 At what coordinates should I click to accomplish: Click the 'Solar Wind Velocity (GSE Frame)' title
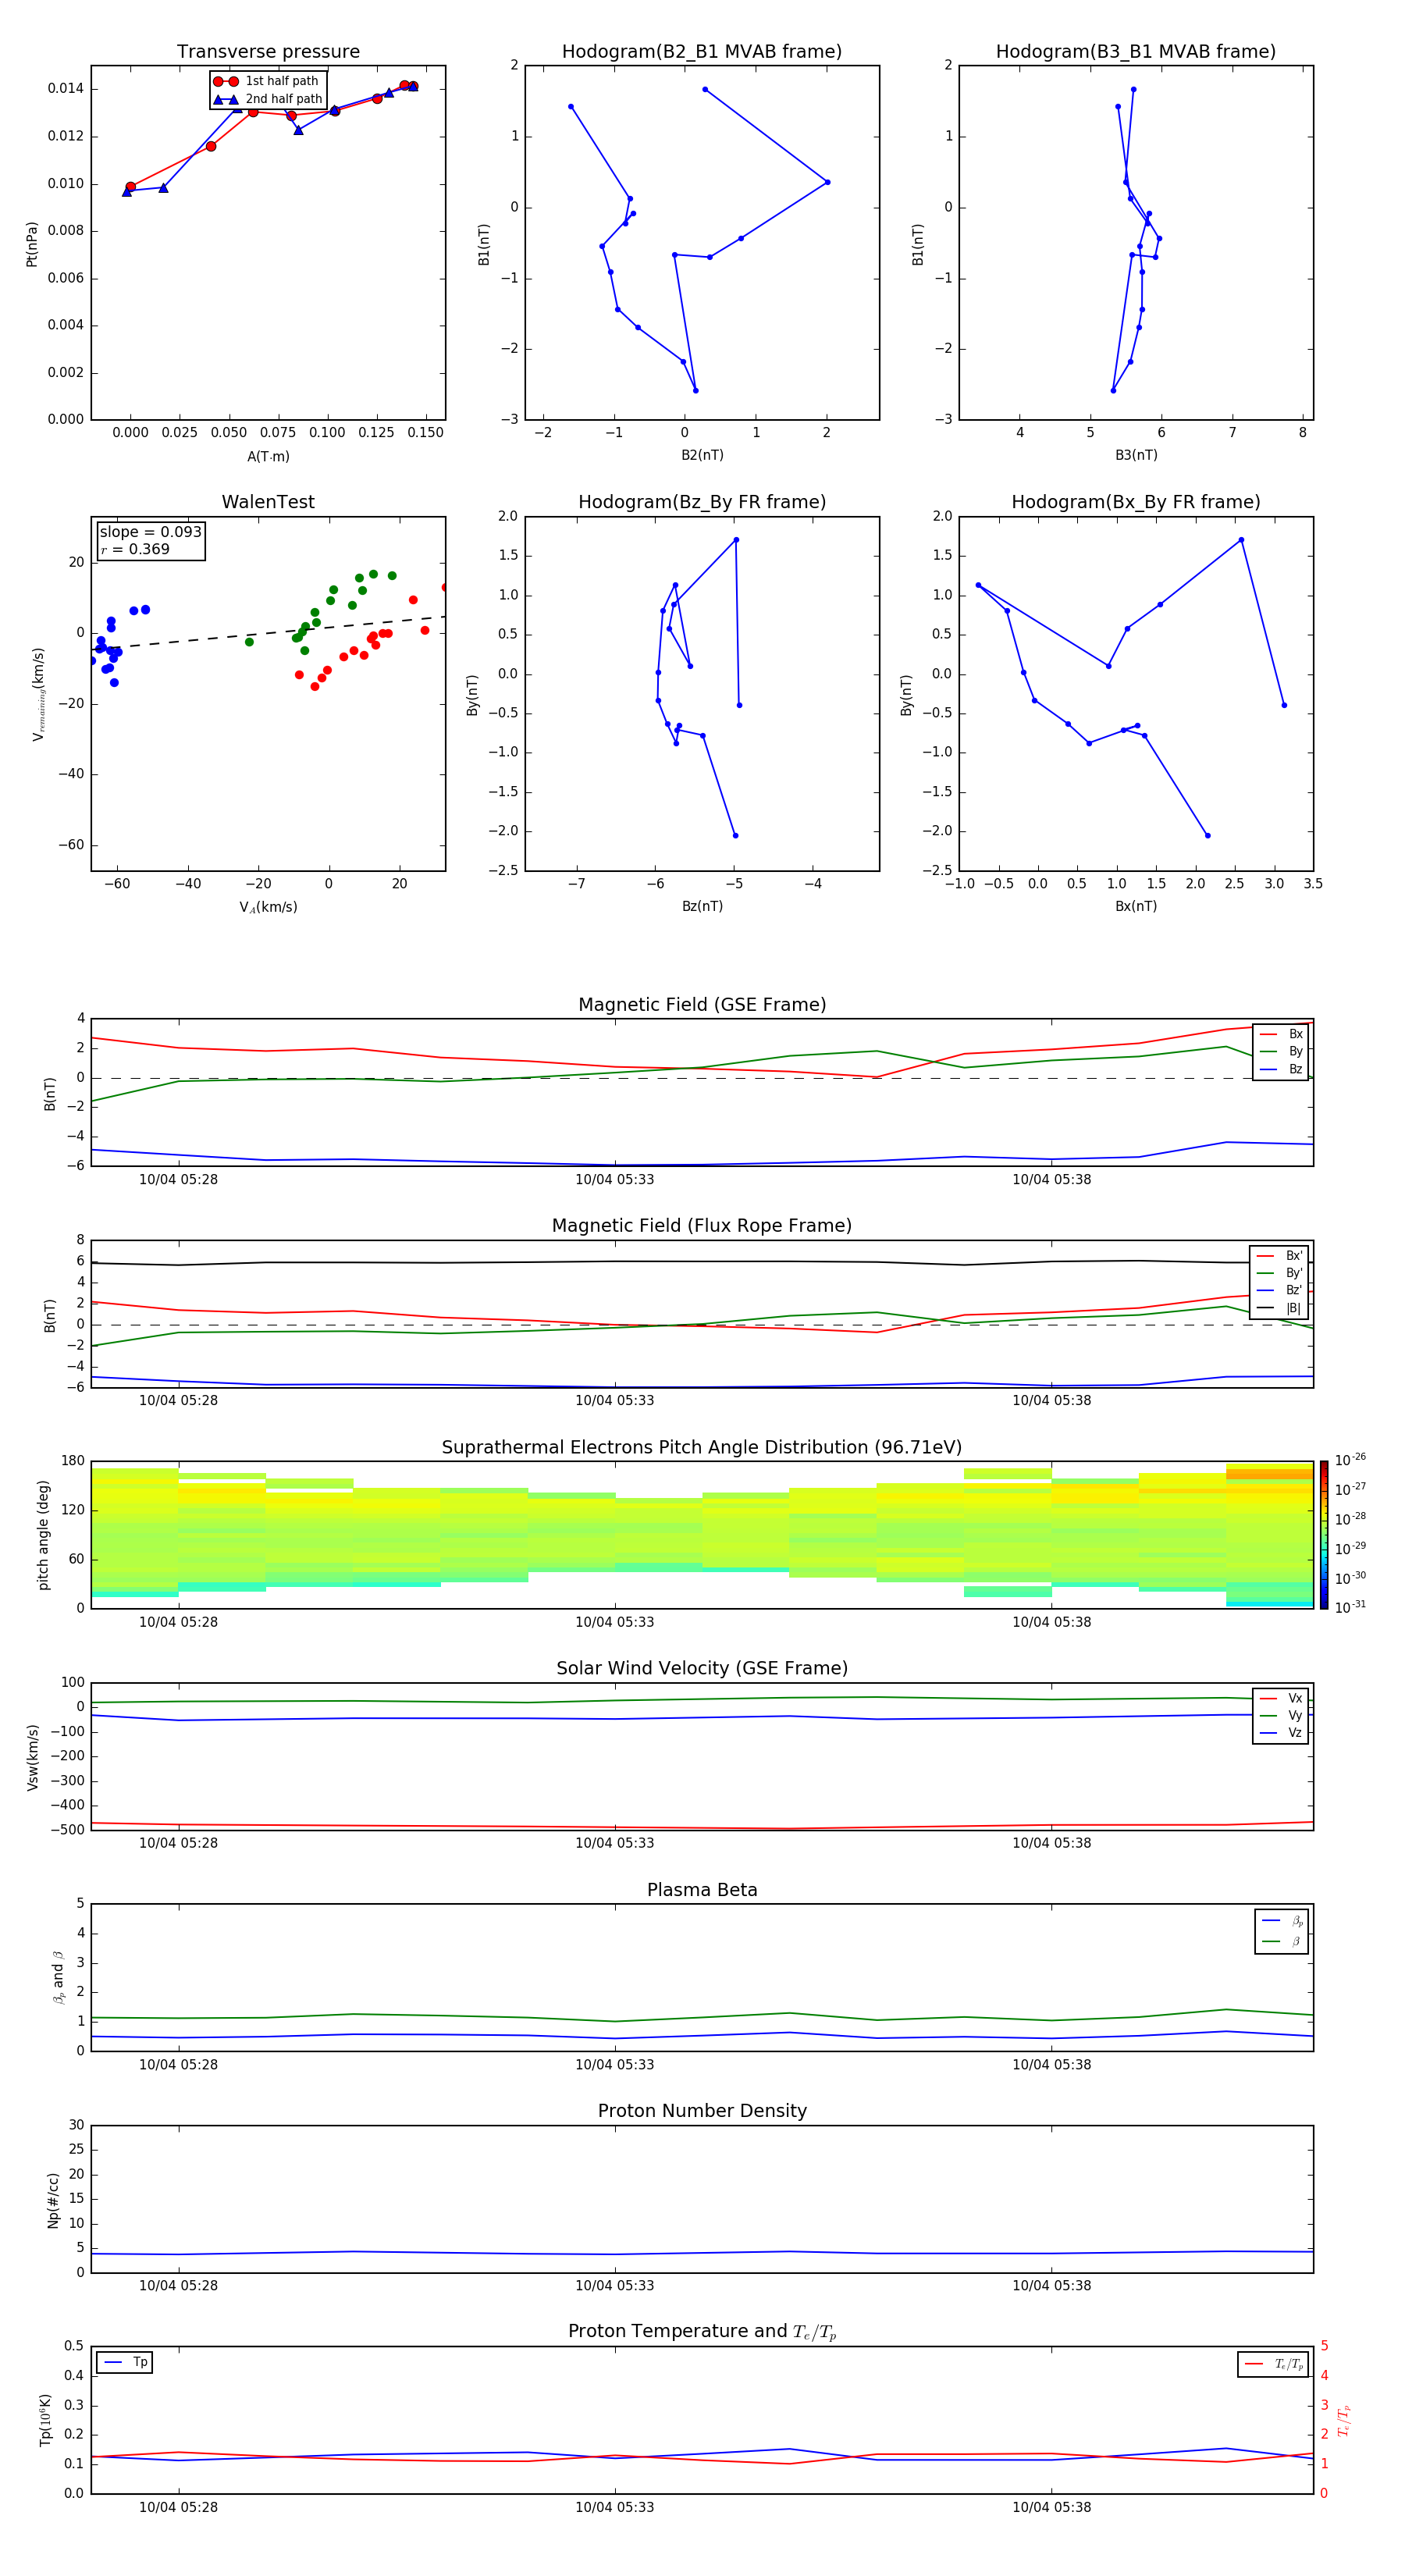(702, 1668)
